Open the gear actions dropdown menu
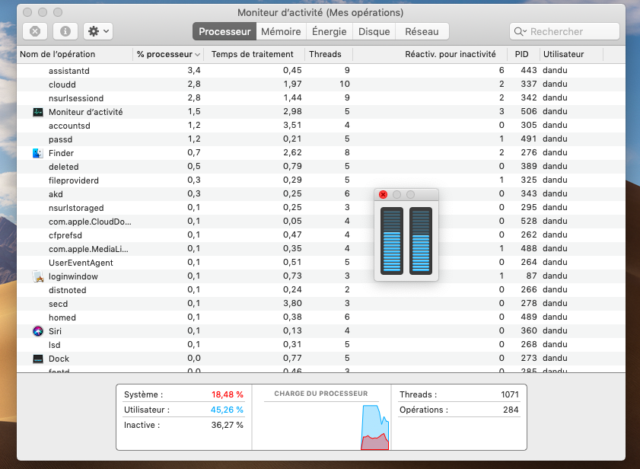This screenshot has height=469, width=640. click(98, 31)
